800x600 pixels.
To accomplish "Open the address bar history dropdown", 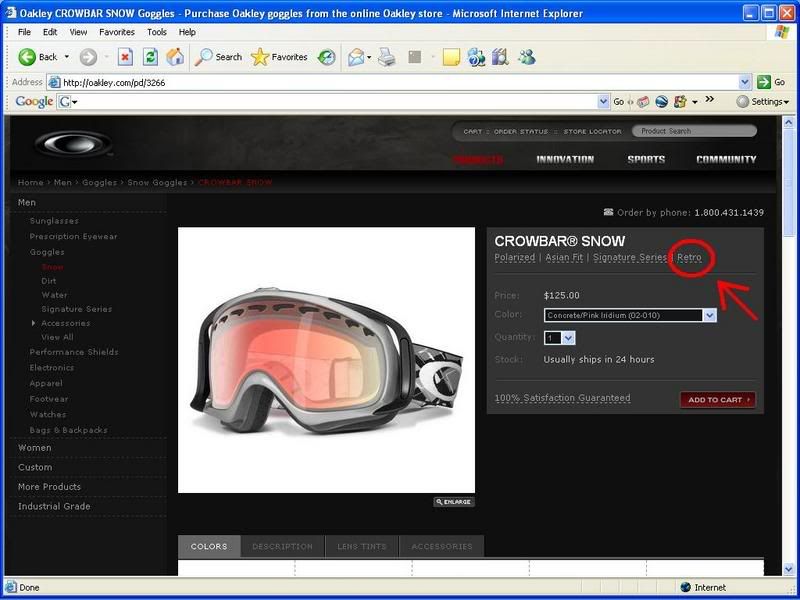I will (745, 82).
